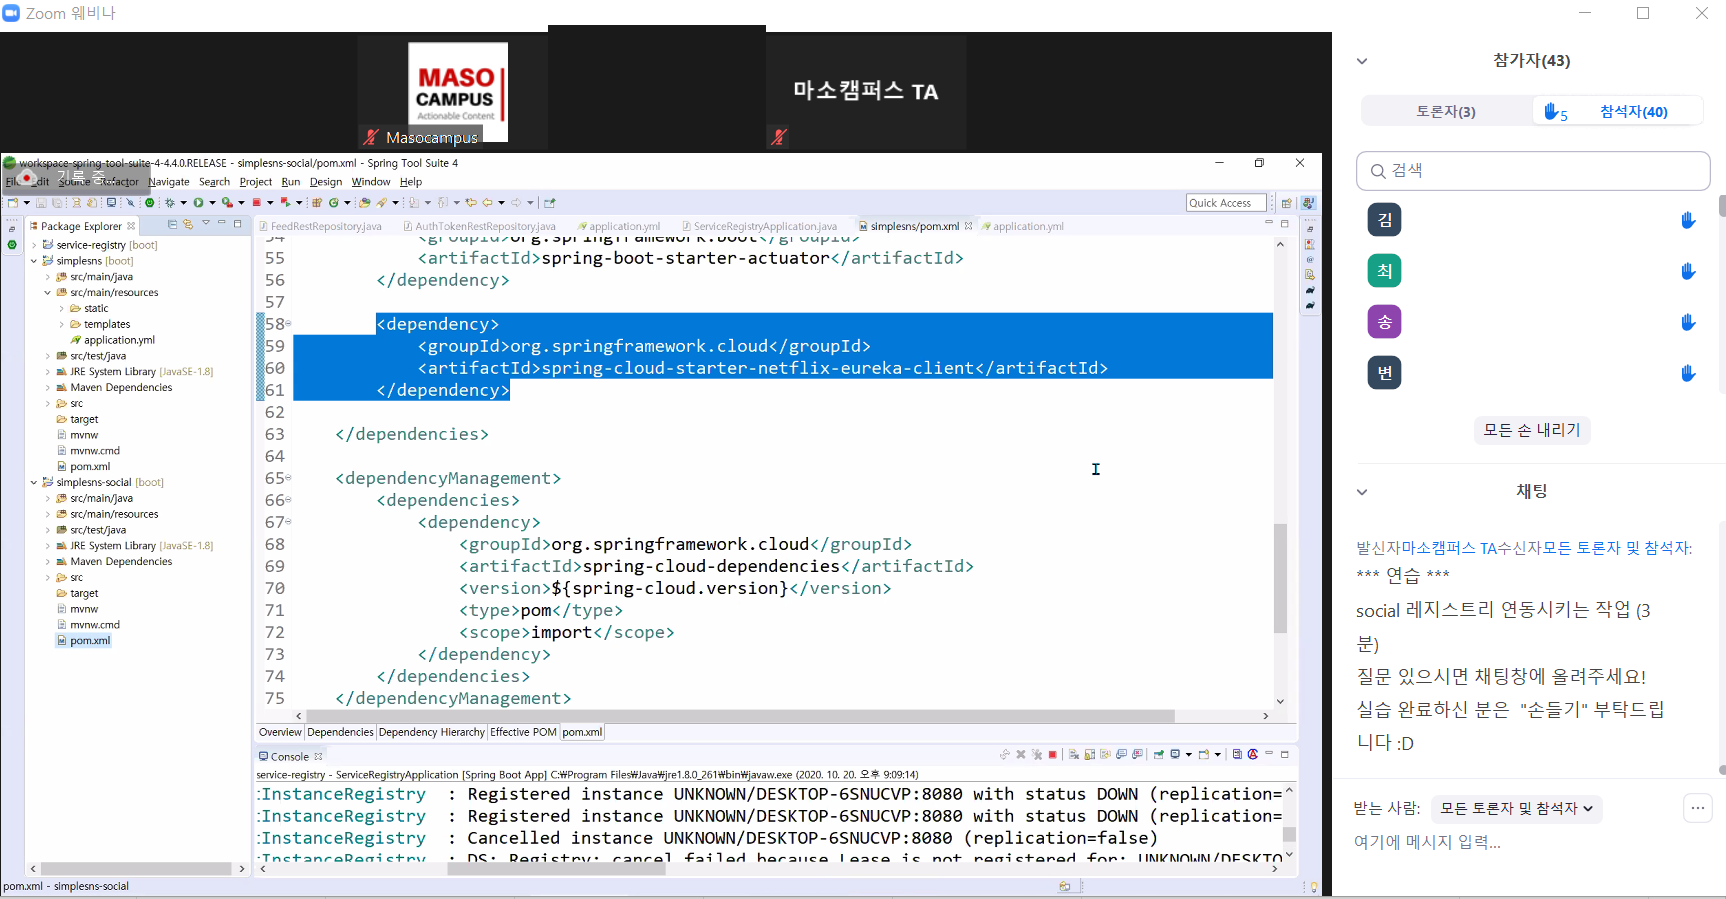
Task: Expand the service-registry project tree node
Action: pyautogui.click(x=34, y=245)
